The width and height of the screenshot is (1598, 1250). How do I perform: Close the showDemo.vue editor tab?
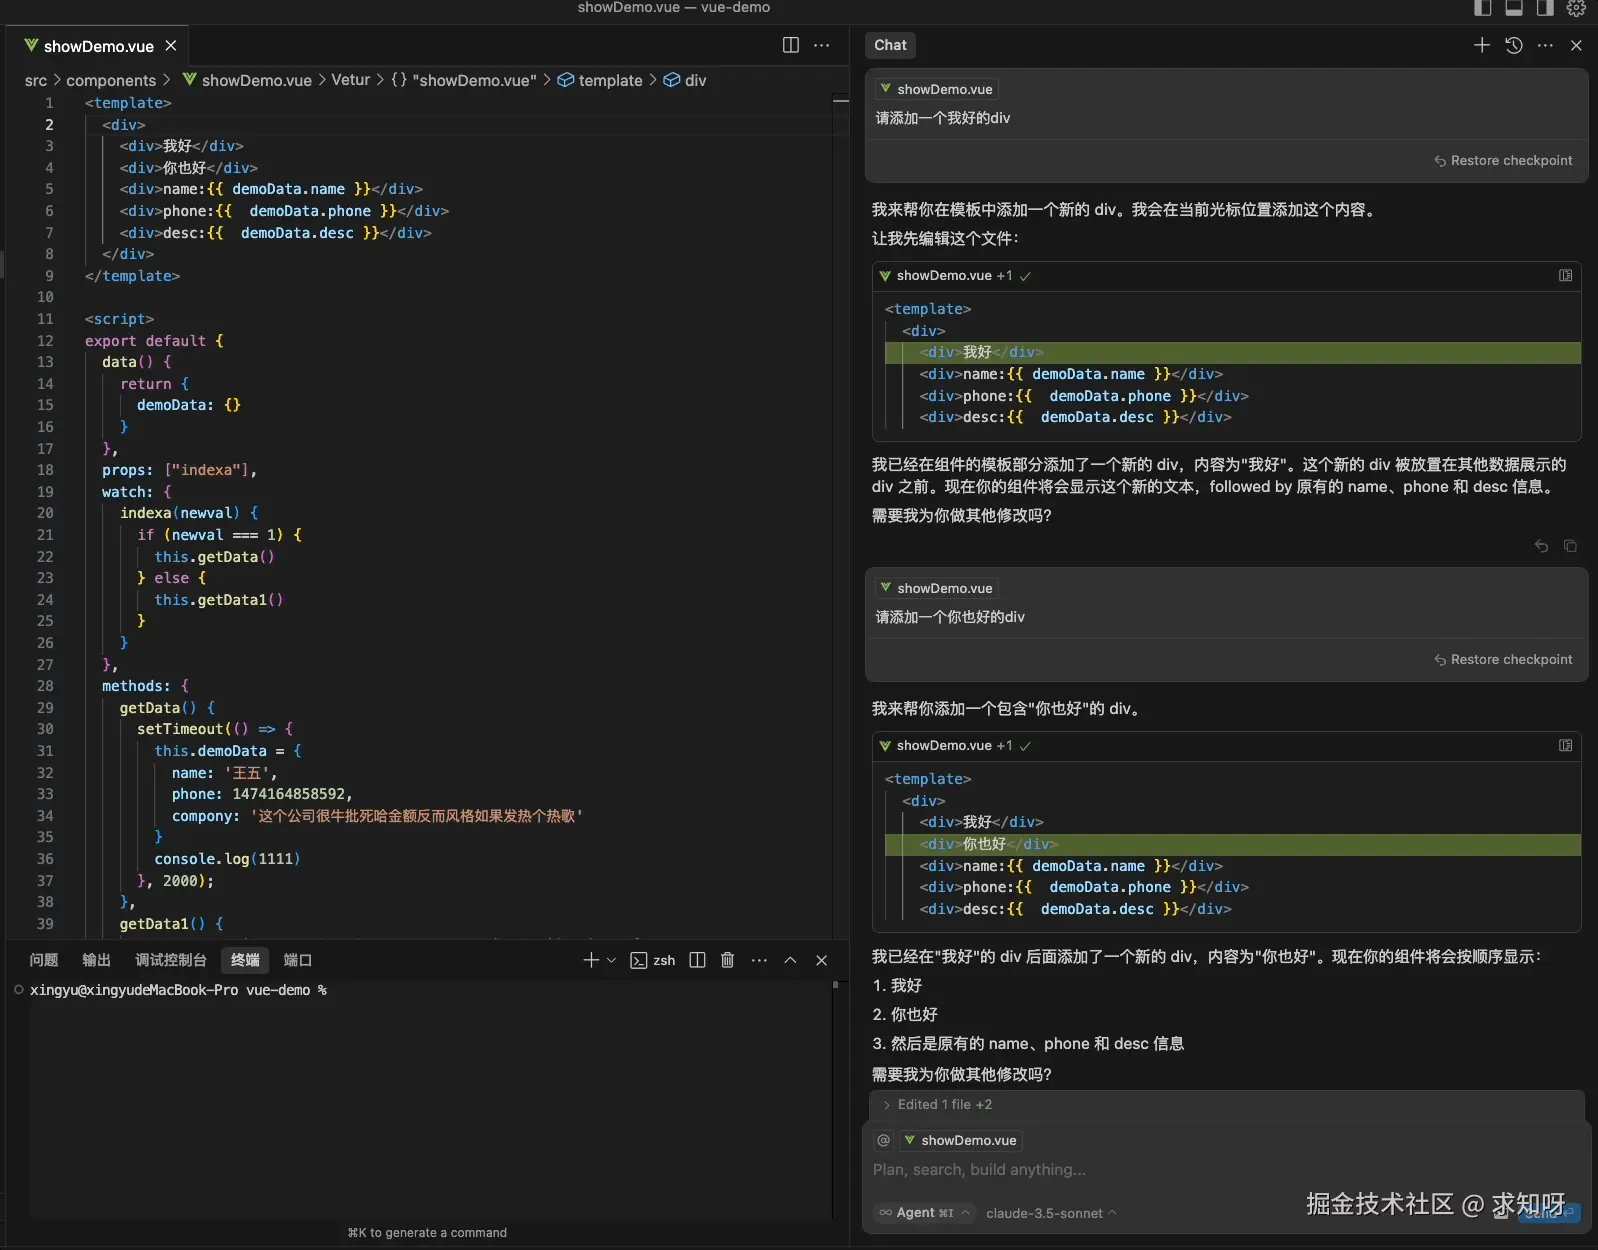[x=171, y=46]
